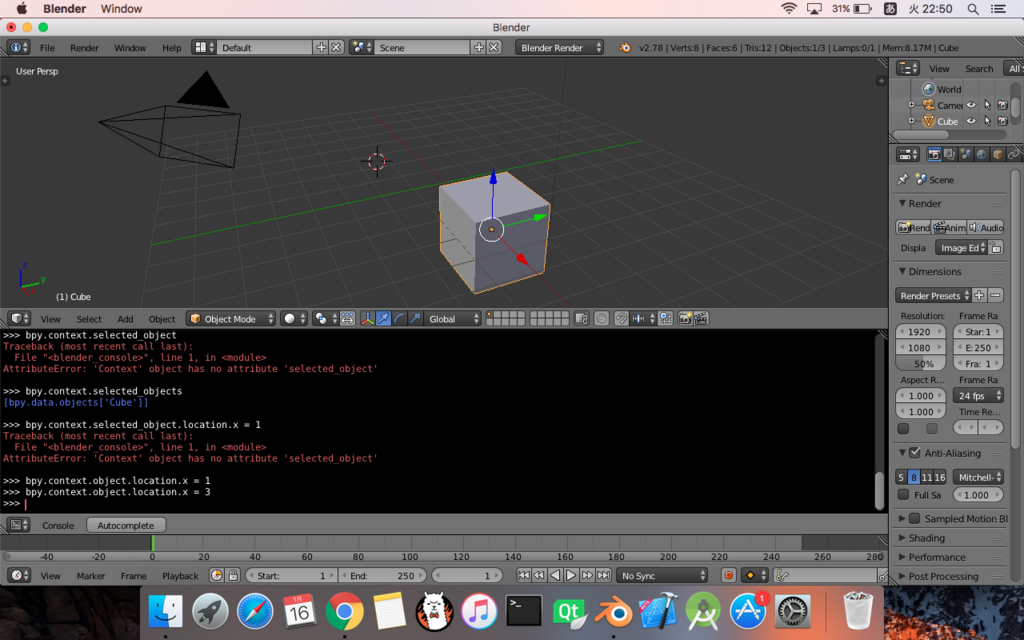This screenshot has height=640, width=1024.
Task: Toggle automatic keyframe record button
Action: 729,575
